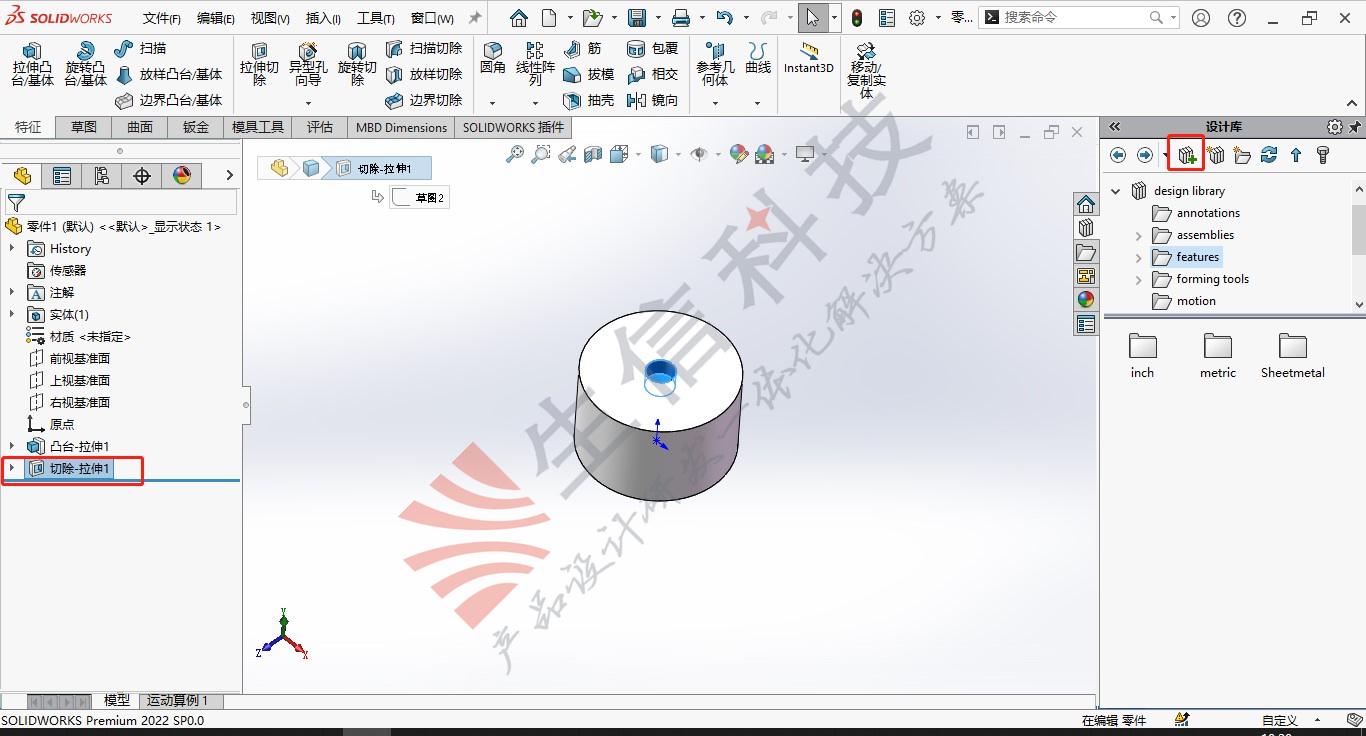Switch to the 钣金 ribbon tab
Image resolution: width=1366 pixels, height=736 pixels.
coord(196,127)
